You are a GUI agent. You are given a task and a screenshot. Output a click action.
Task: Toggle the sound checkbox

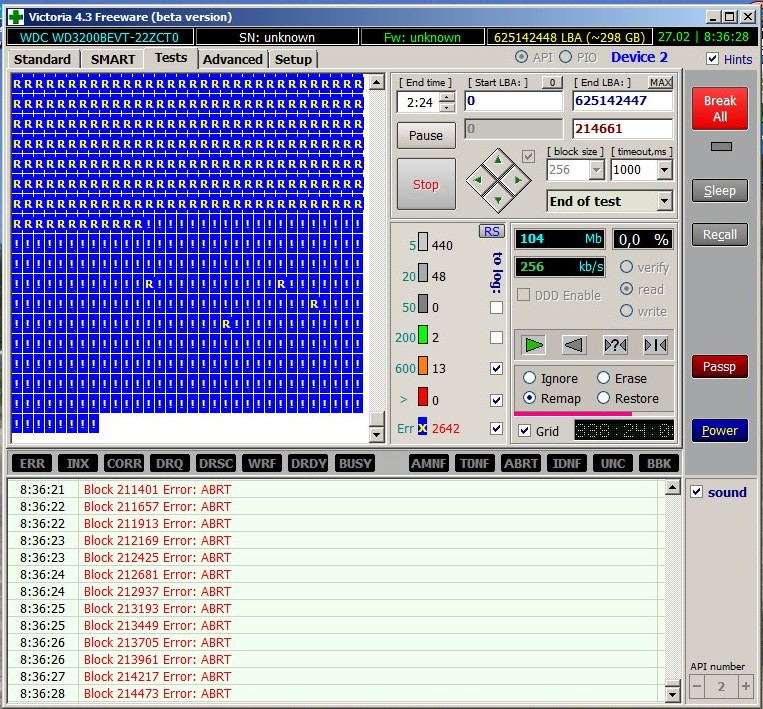[x=697, y=492]
